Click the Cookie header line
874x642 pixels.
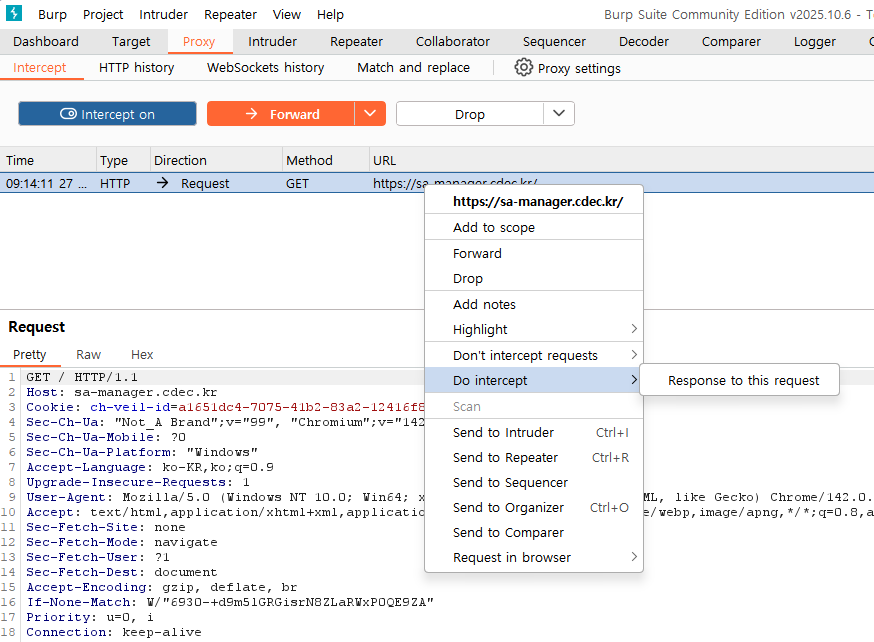pos(225,407)
